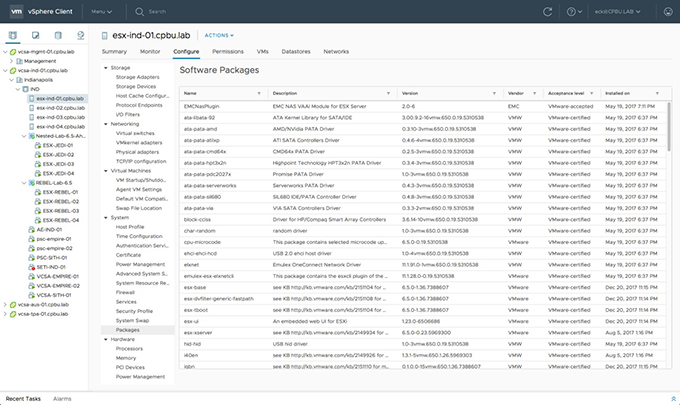
Task: Expand the Recent Tasks panel chevrons
Action: tap(673, 399)
